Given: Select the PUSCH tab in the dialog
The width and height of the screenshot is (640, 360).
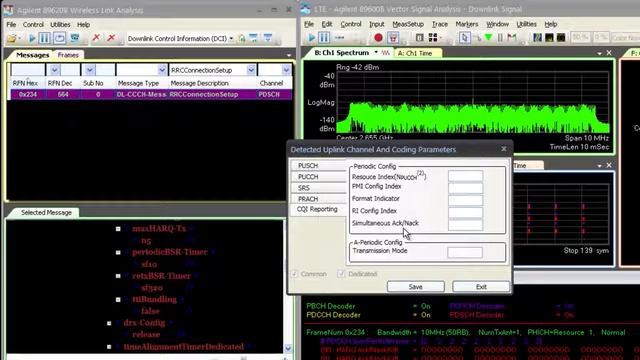Looking at the screenshot, I should (x=318, y=165).
